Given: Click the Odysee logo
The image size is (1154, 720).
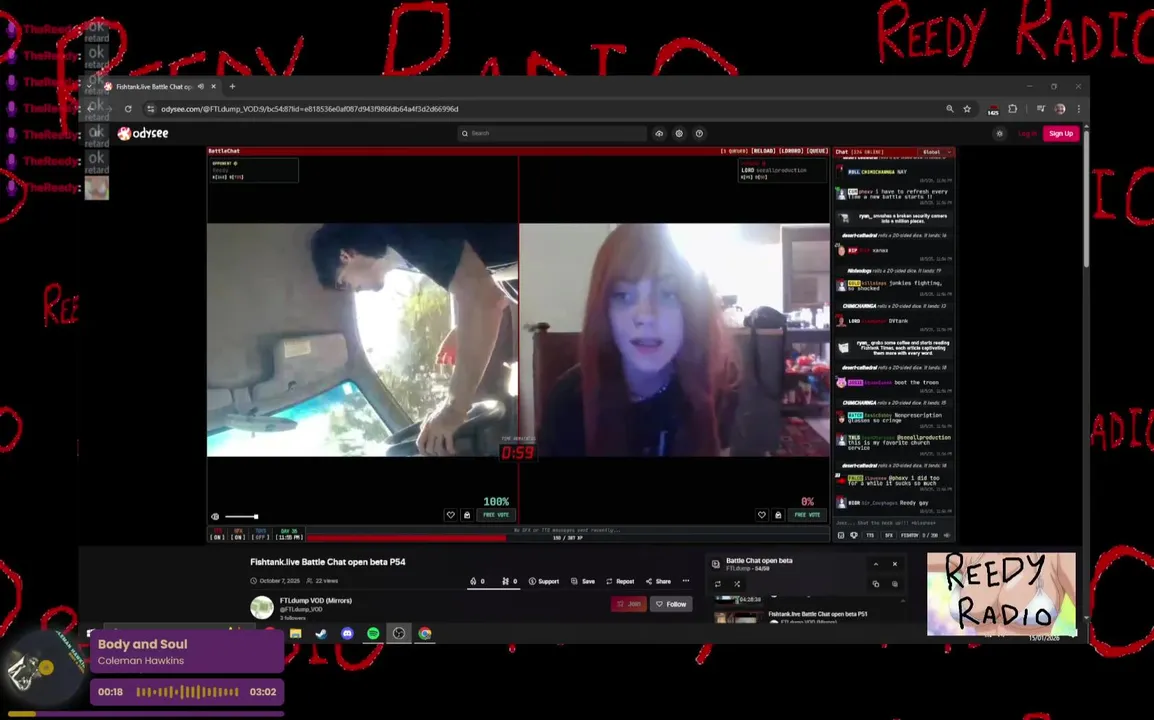Looking at the screenshot, I should (143, 133).
